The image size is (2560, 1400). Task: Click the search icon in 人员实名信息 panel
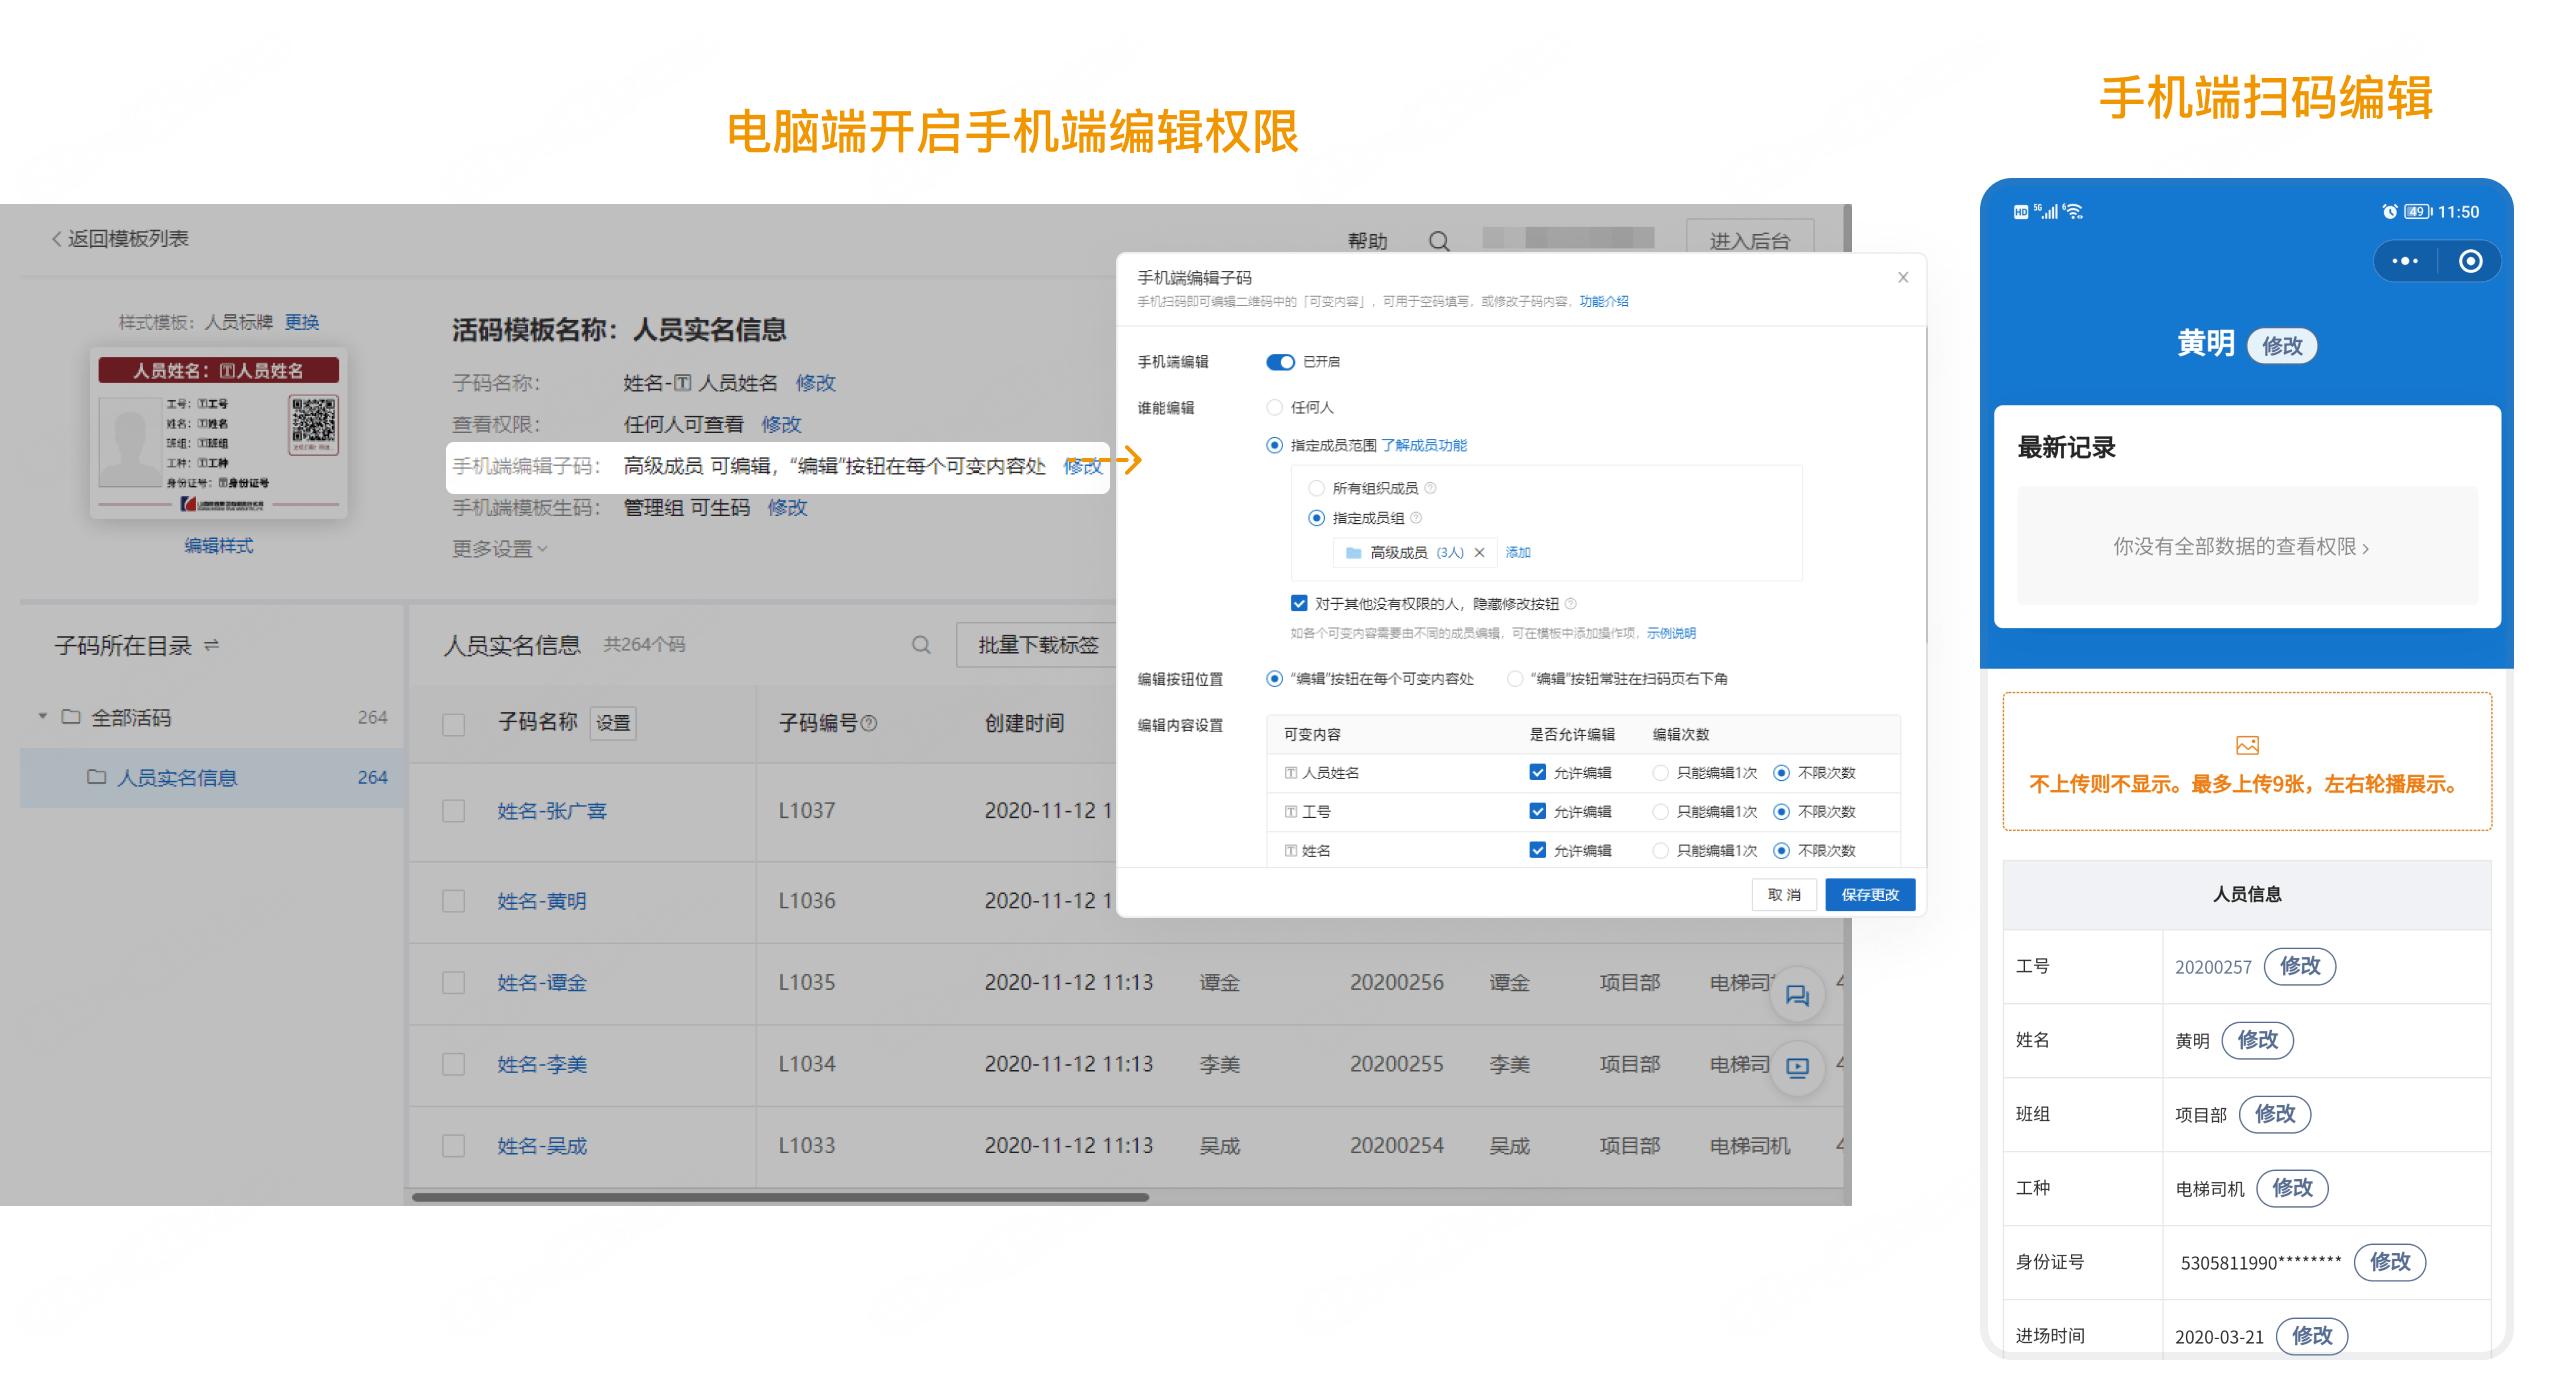920,646
